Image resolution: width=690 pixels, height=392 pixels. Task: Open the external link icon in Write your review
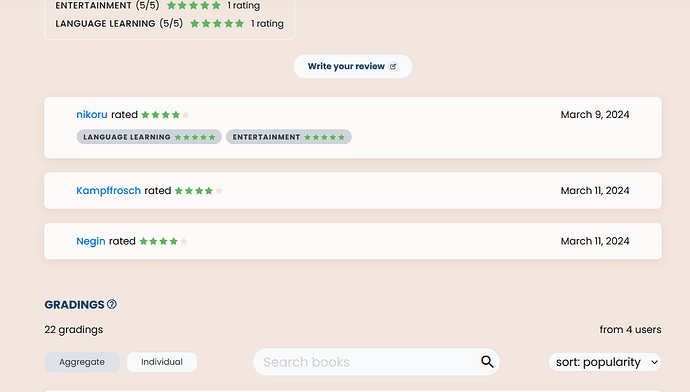click(393, 66)
